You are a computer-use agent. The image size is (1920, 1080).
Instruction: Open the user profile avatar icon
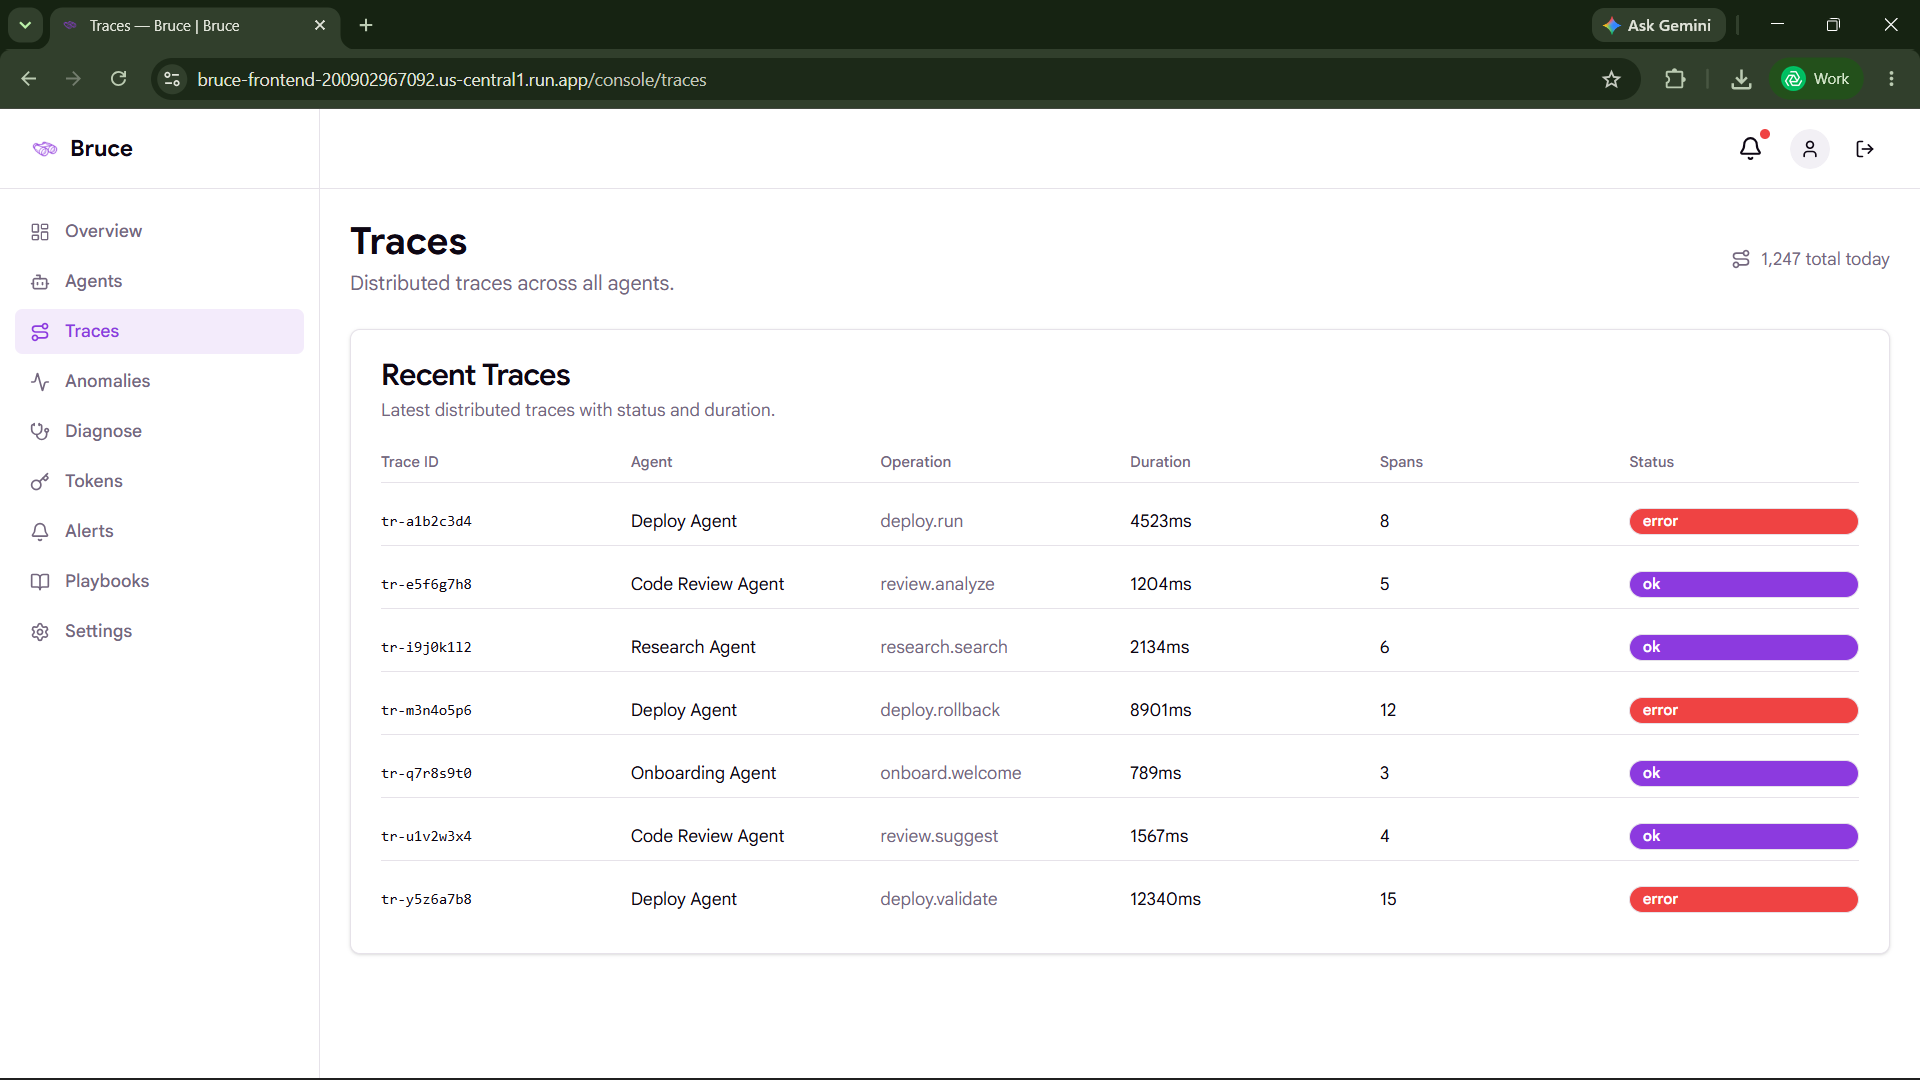pos(1810,149)
